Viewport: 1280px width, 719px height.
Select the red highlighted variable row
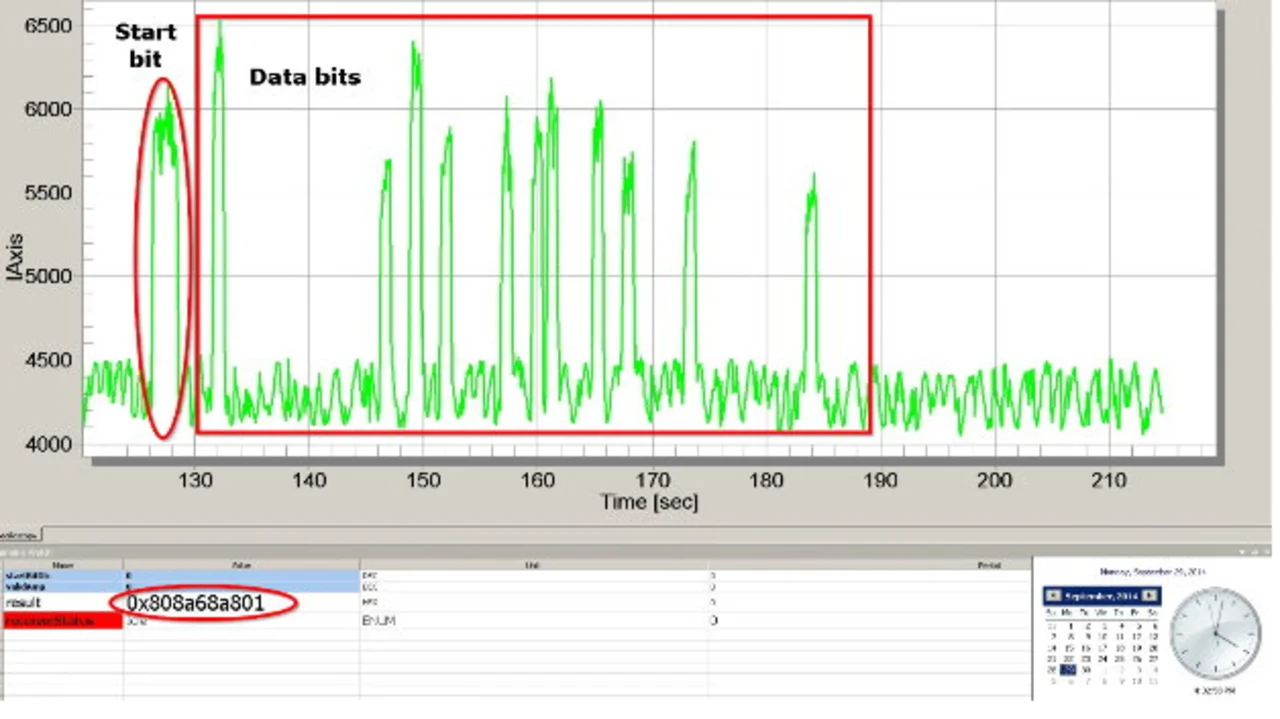point(62,621)
